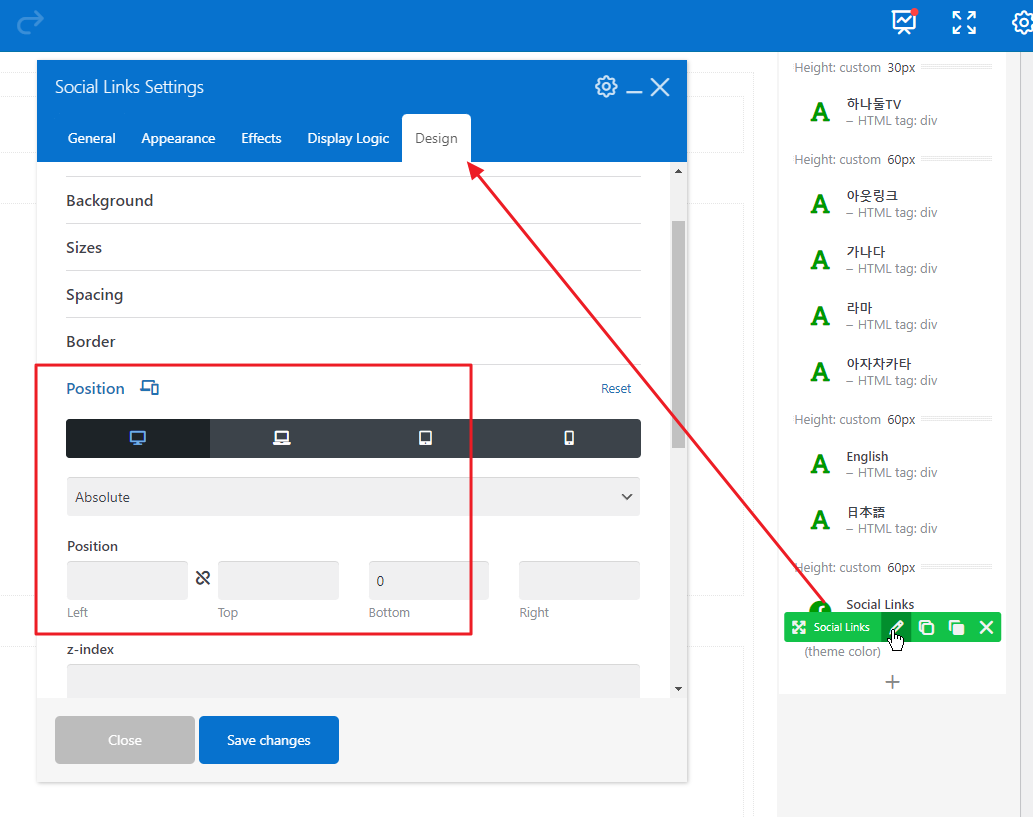Minimize the Social Links Settings dialog
Screen dimensions: 1033x817
[634, 91]
